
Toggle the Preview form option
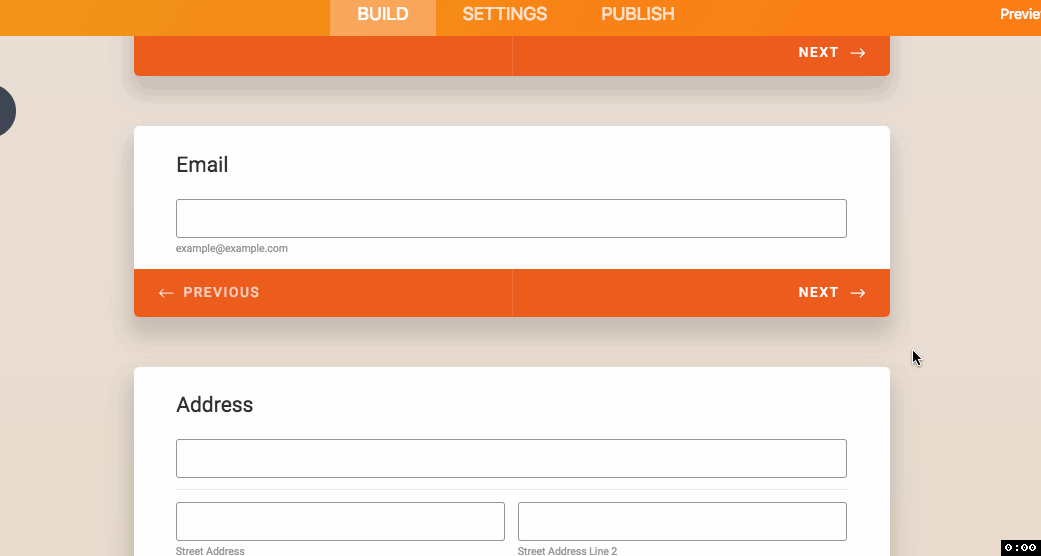1020,14
